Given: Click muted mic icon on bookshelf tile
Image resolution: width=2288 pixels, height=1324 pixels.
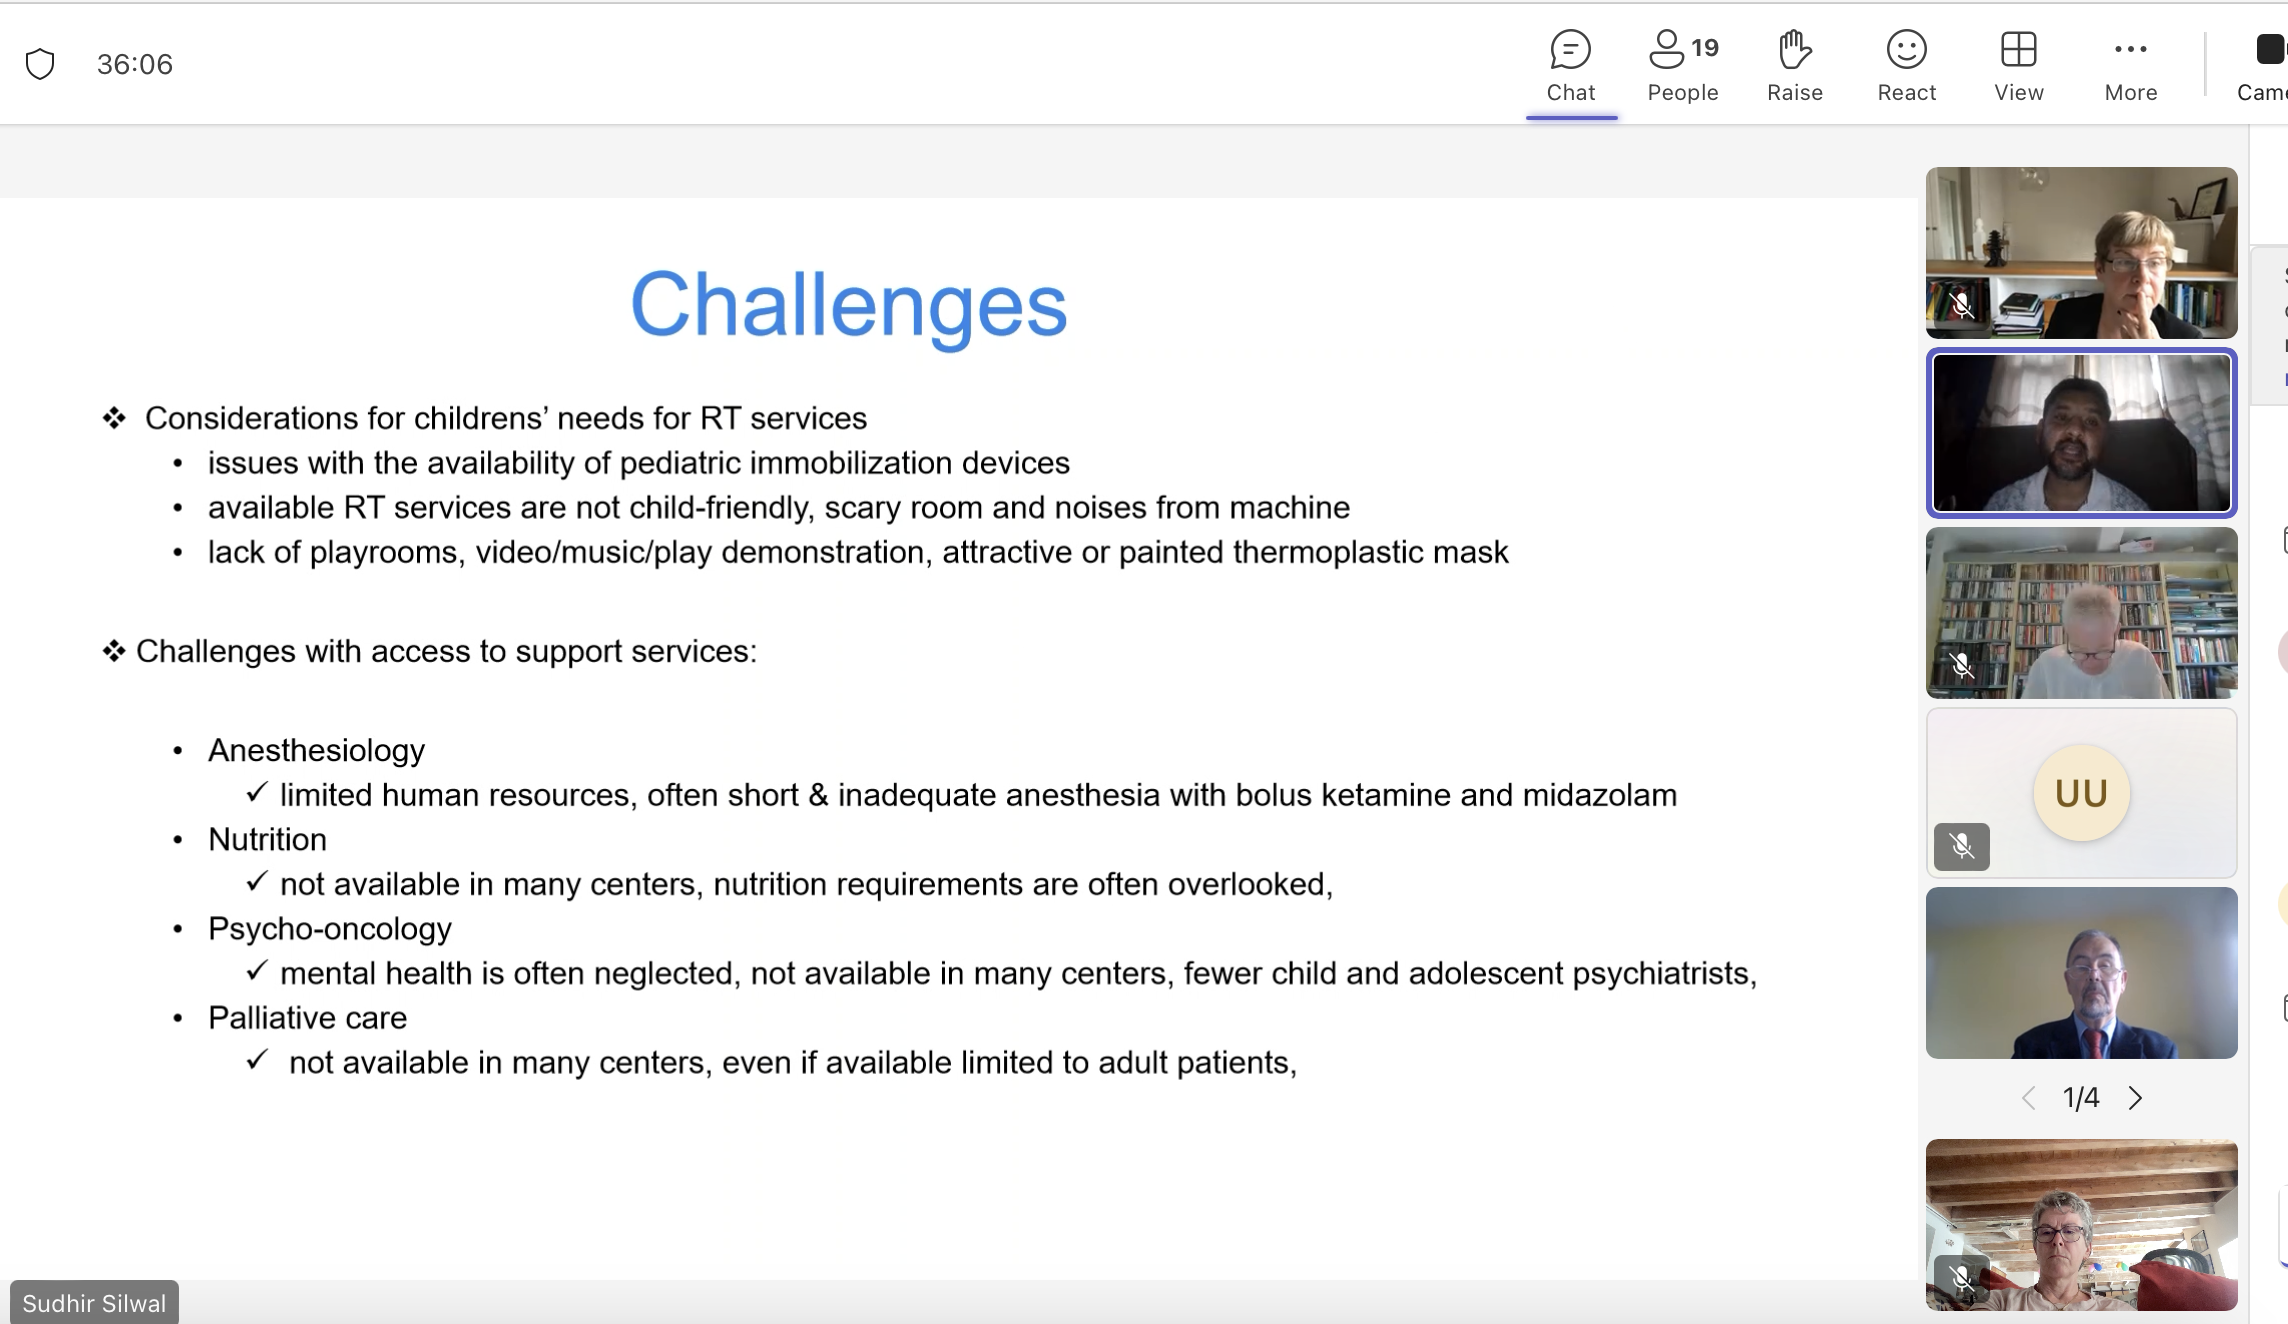Looking at the screenshot, I should pyautogui.click(x=1962, y=665).
